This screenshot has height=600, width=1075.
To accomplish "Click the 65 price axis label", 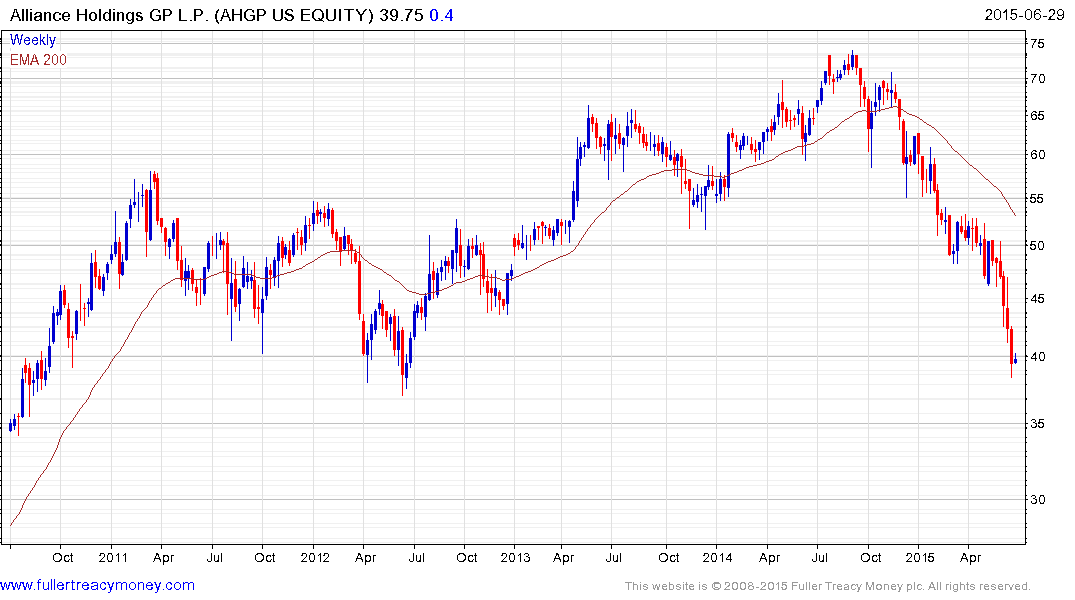I will (1037, 116).
